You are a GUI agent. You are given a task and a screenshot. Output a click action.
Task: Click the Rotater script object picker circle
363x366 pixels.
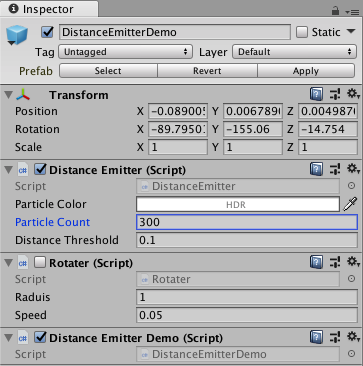point(351,279)
